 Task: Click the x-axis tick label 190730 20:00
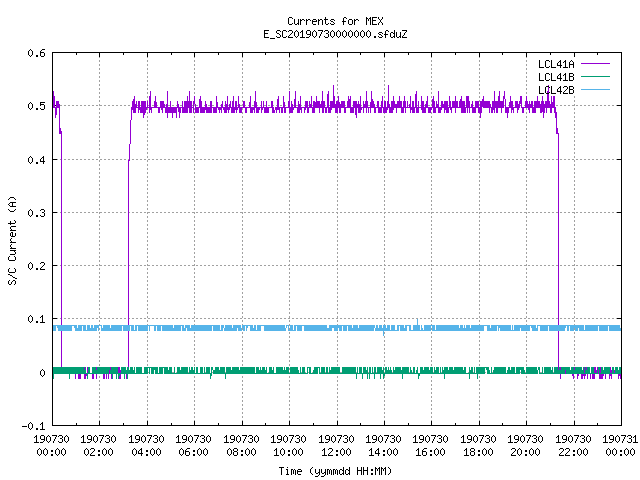(525, 445)
